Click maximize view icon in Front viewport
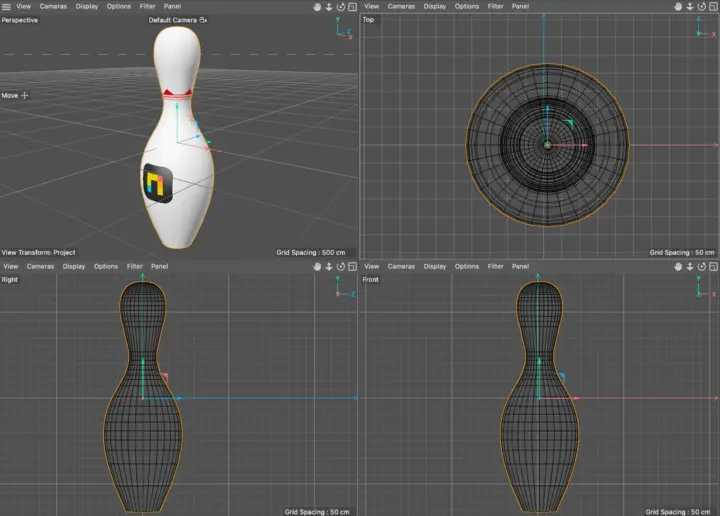This screenshot has width=720, height=516. pyautogui.click(x=713, y=267)
